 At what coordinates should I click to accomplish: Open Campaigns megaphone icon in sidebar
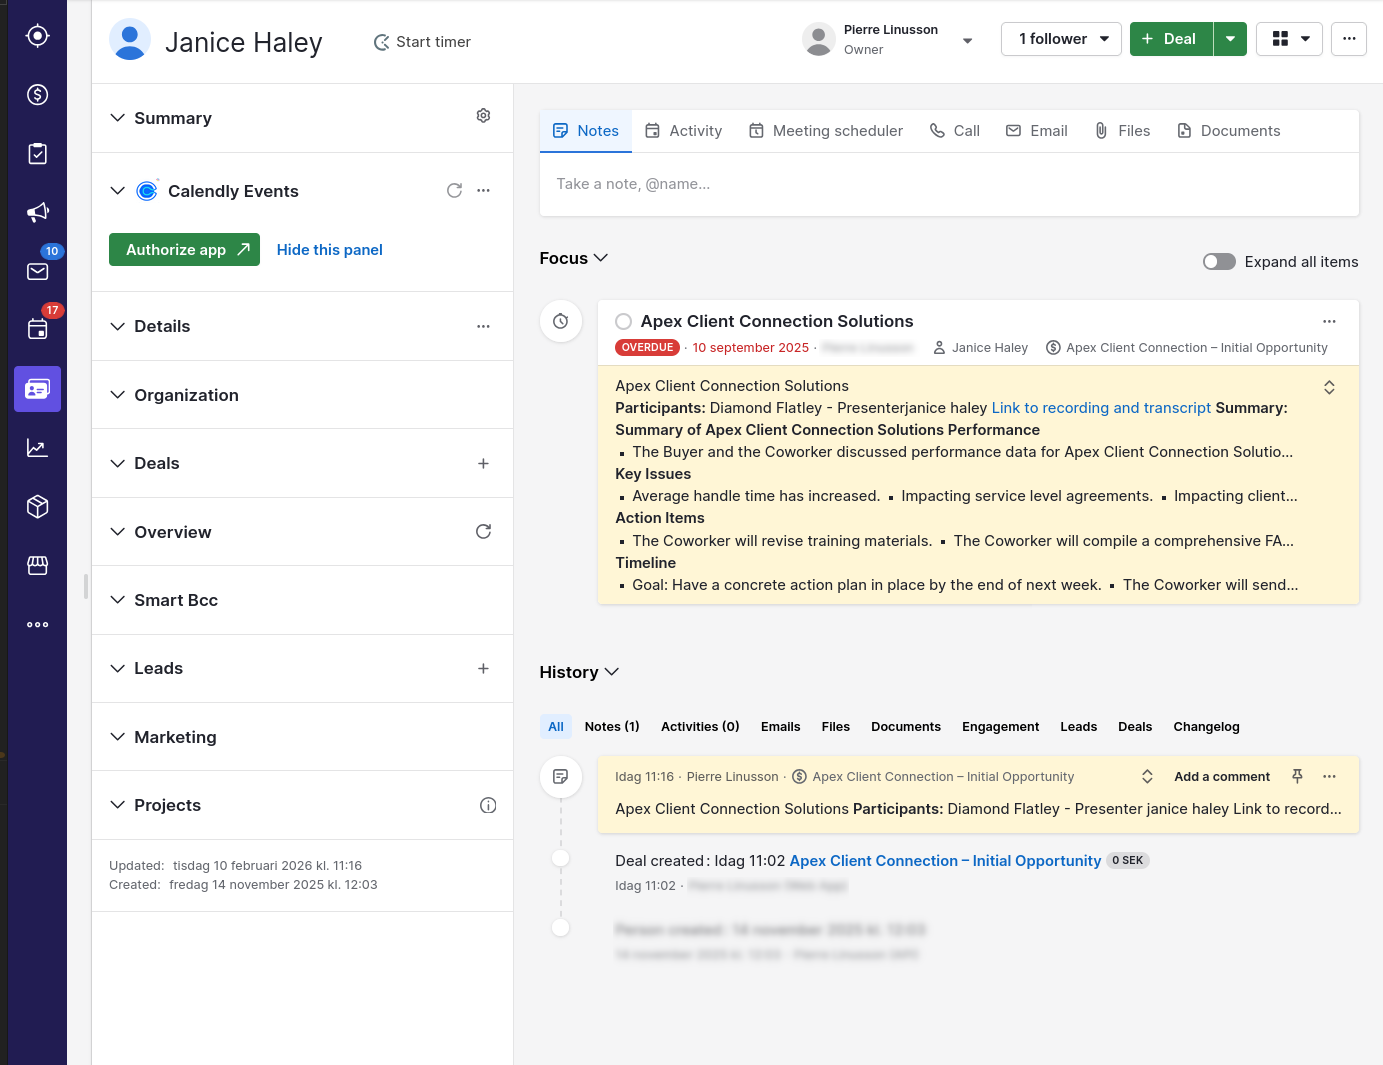click(x=37, y=212)
